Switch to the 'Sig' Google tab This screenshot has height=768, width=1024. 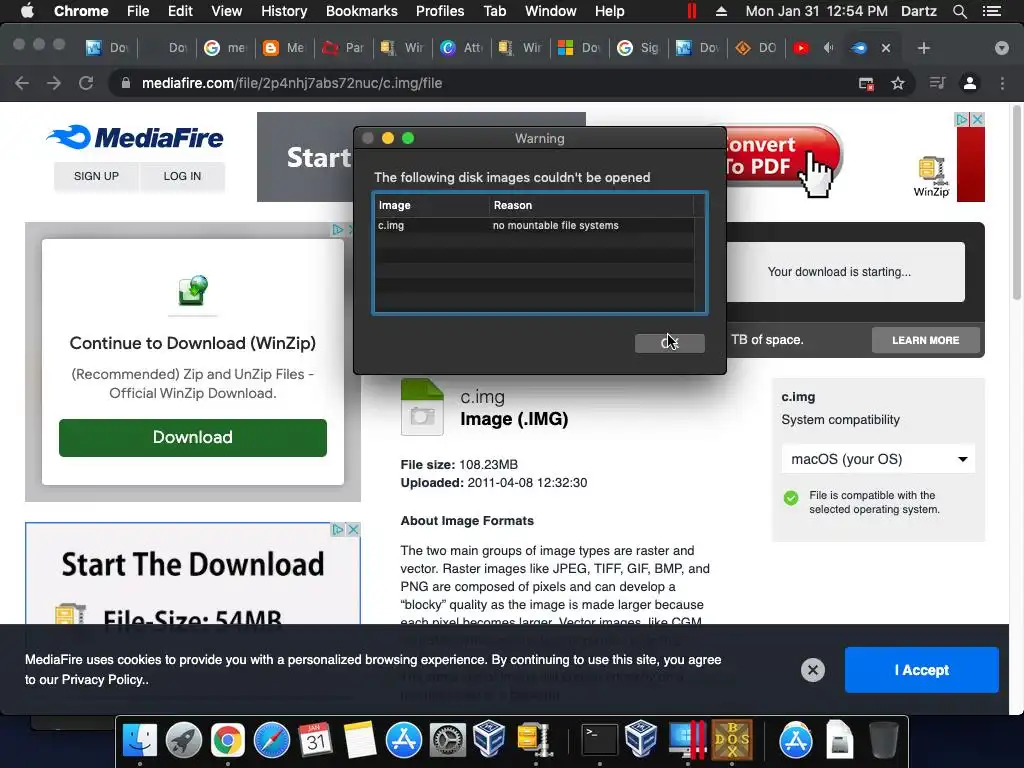tap(638, 48)
